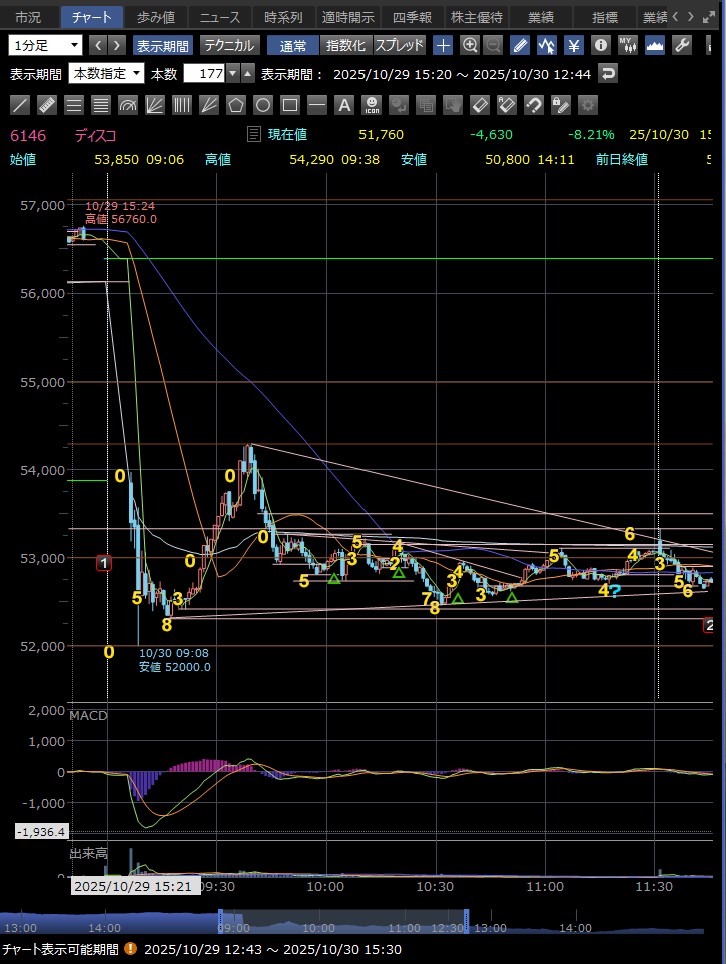Select the trend line drawing tool
This screenshot has height=964, width=726.
coord(20,105)
